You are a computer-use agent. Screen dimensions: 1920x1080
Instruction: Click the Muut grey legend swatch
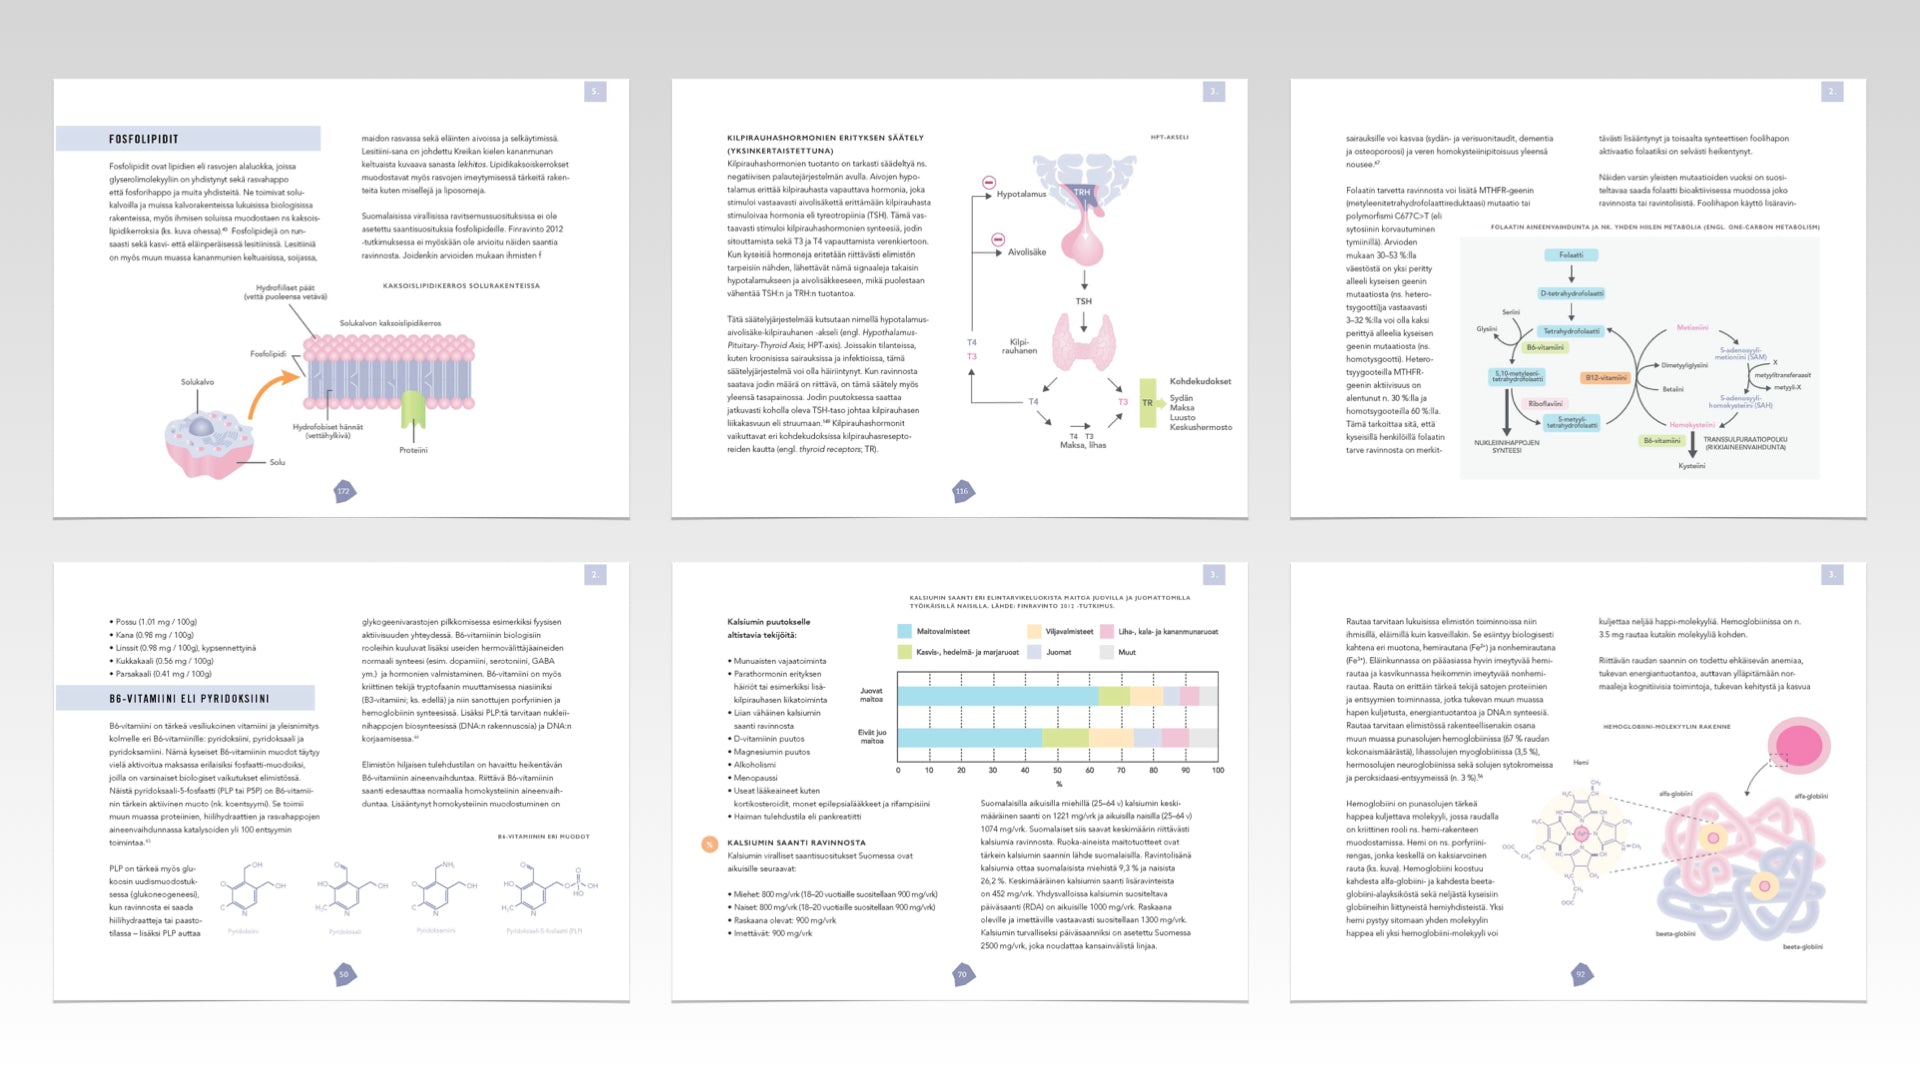click(x=1107, y=652)
